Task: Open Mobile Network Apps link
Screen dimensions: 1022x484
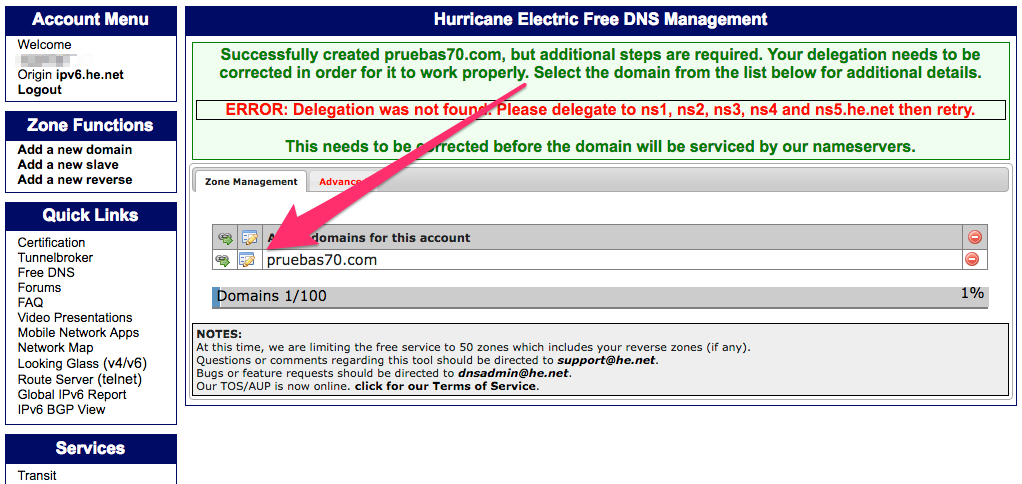Action: [x=78, y=333]
